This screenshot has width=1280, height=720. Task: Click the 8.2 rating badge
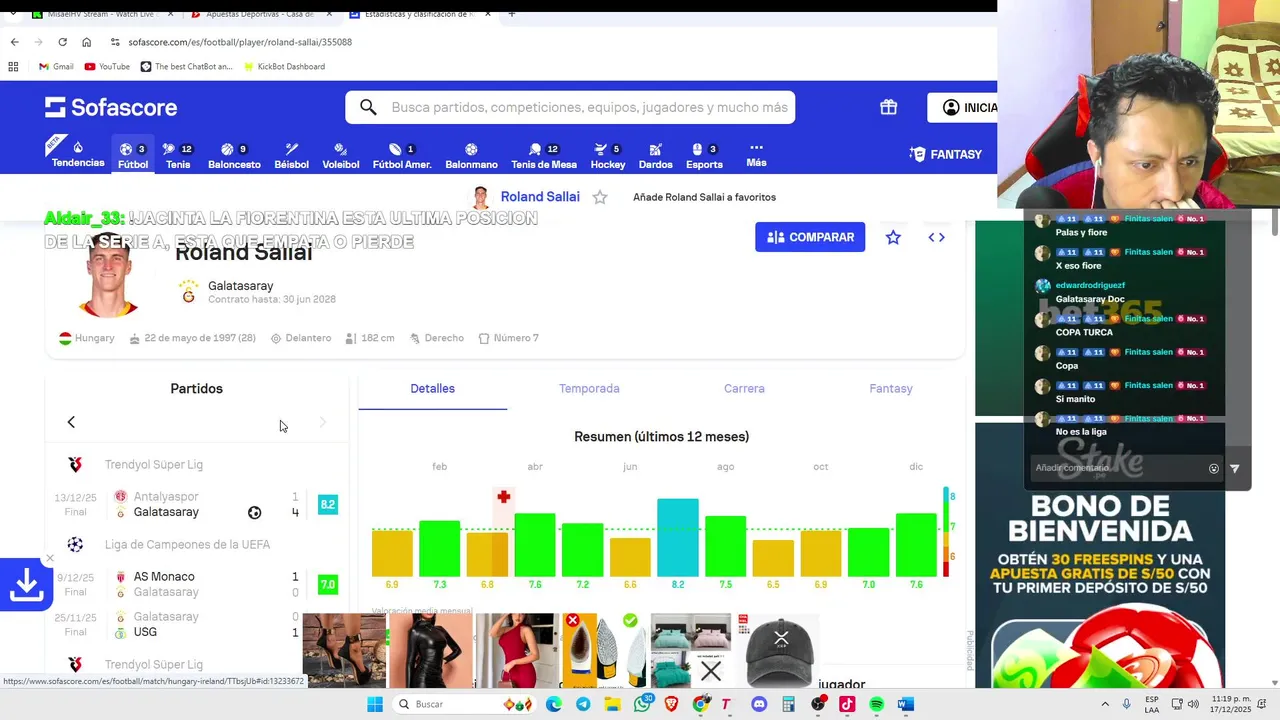pyautogui.click(x=327, y=504)
